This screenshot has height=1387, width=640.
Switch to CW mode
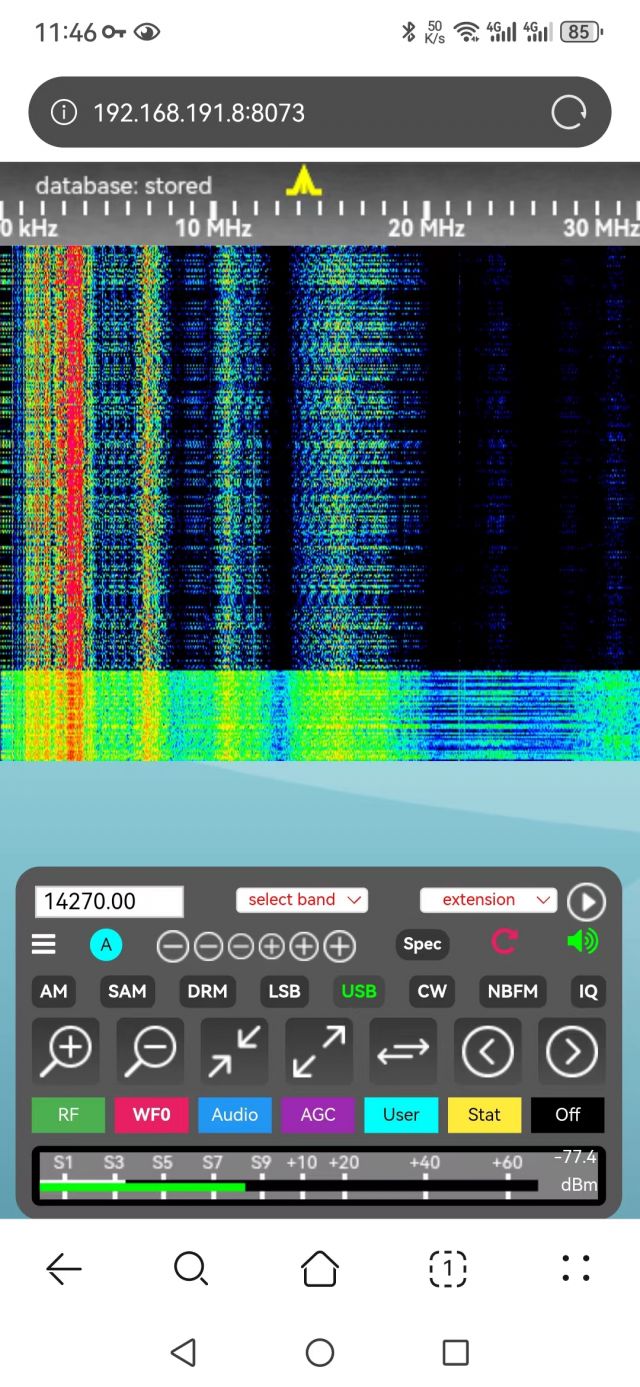click(432, 992)
